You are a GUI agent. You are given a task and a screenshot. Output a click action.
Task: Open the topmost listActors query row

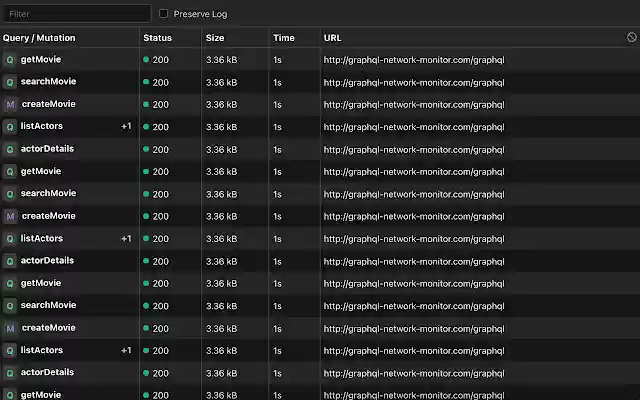[320, 127]
